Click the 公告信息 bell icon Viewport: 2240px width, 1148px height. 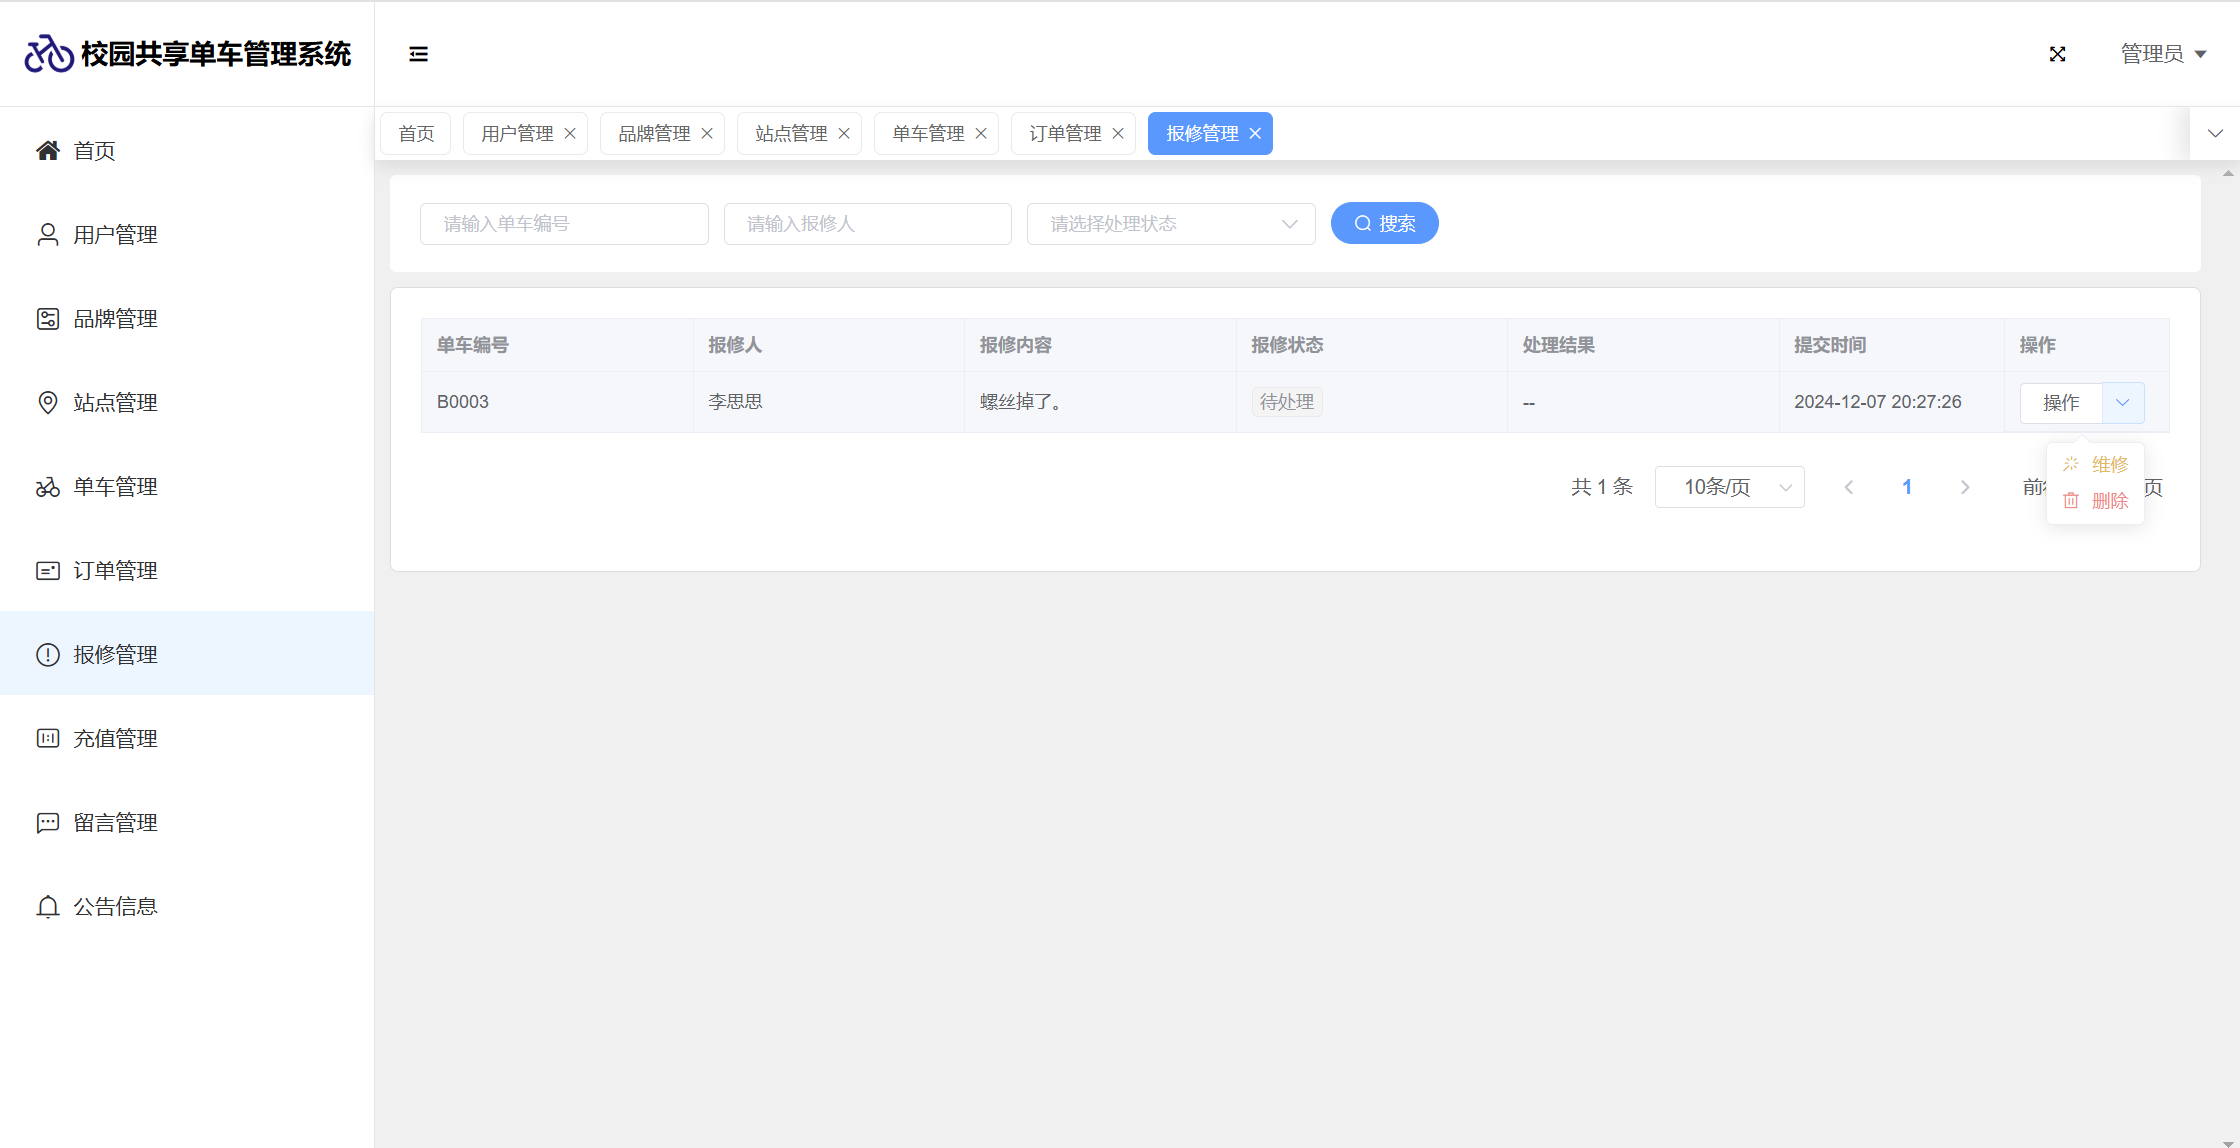(x=47, y=907)
